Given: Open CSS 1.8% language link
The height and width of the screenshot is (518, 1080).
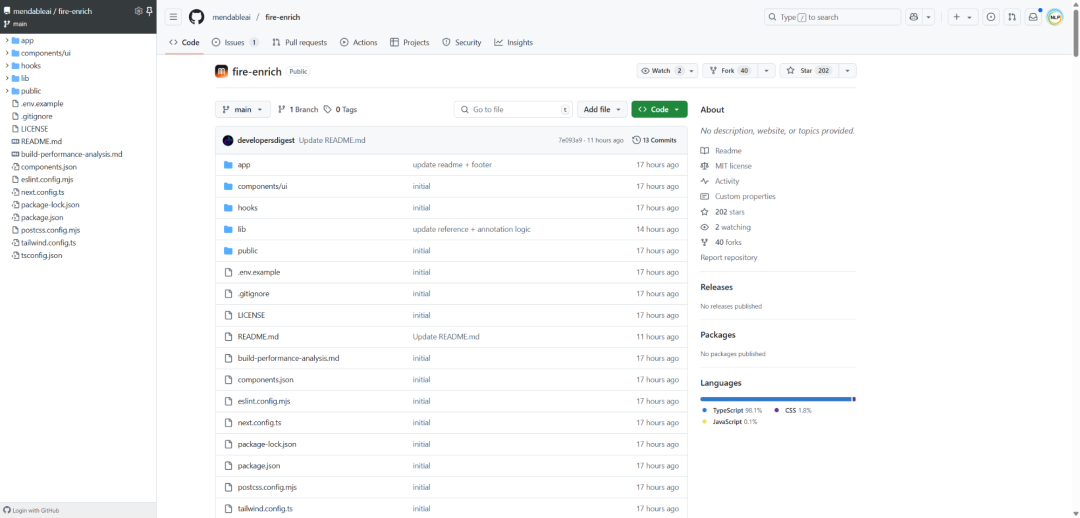Looking at the screenshot, I should pos(793,410).
